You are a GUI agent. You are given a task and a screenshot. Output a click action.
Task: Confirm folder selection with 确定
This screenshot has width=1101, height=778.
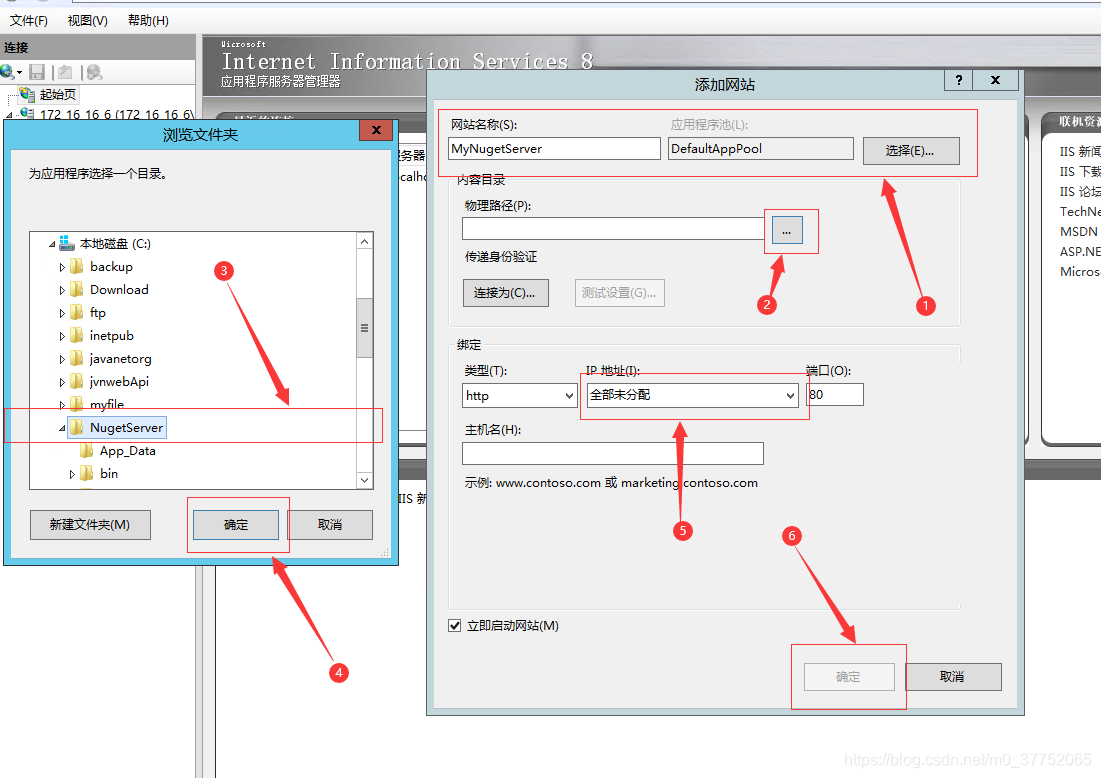236,525
